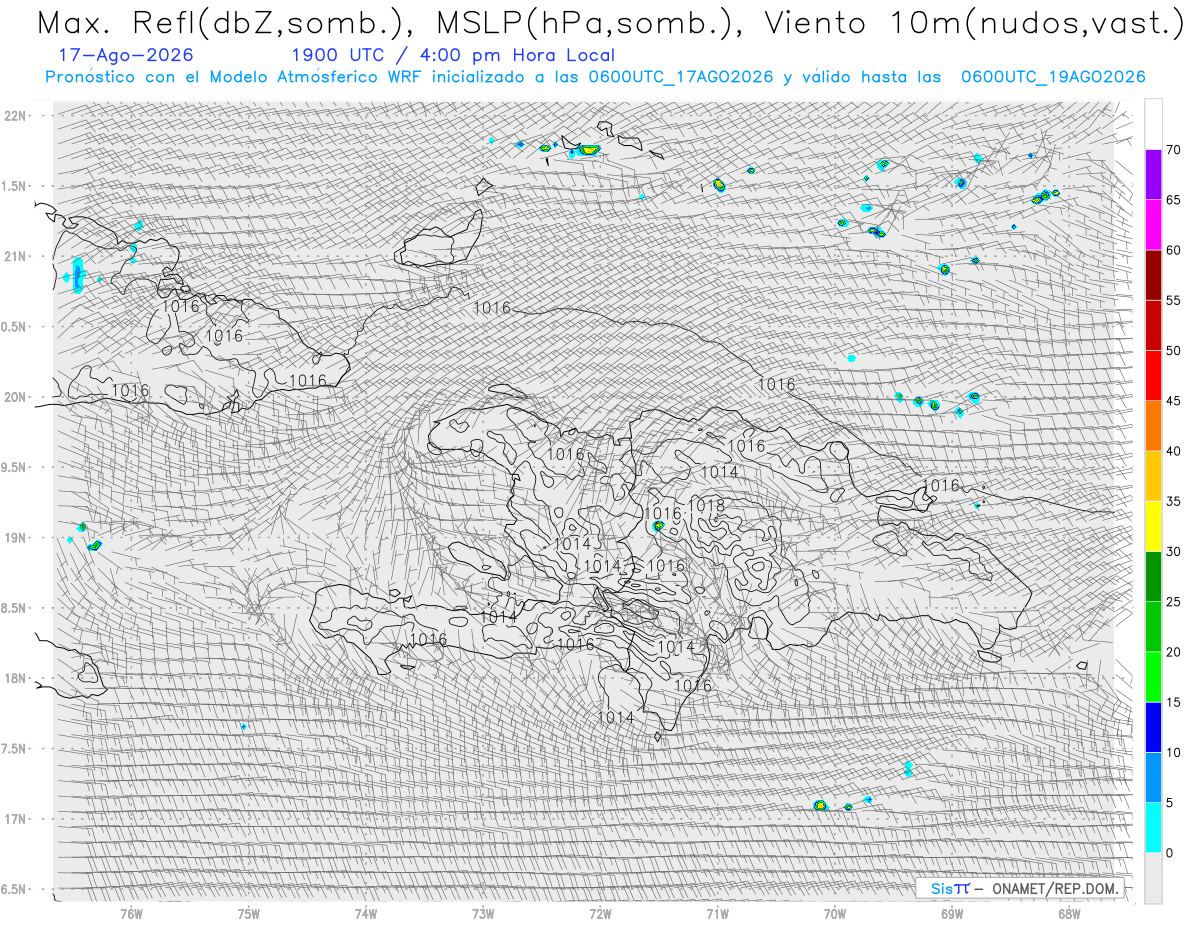Screen dimensions: 1200x927
Task: Select the '69W' longitude label
Action: (952, 914)
